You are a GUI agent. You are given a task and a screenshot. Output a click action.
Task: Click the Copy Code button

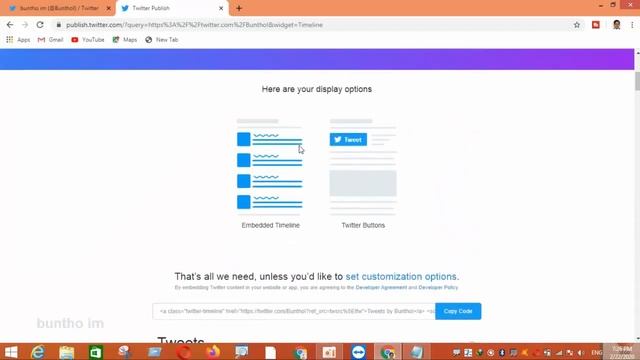(458, 311)
